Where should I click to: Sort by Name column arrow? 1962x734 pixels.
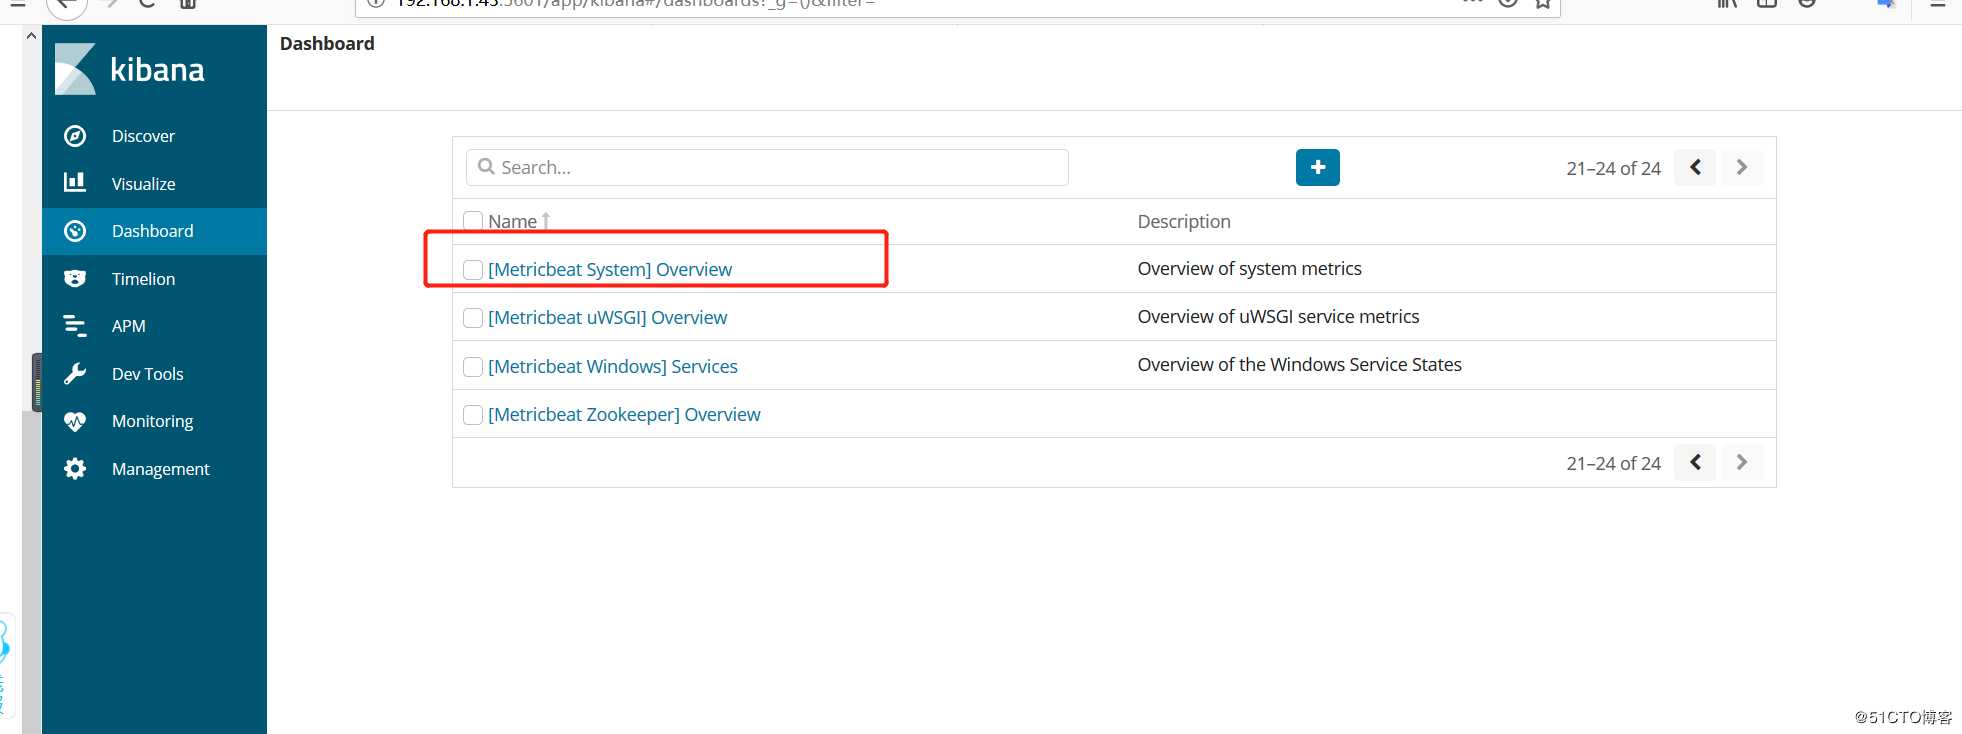point(546,221)
